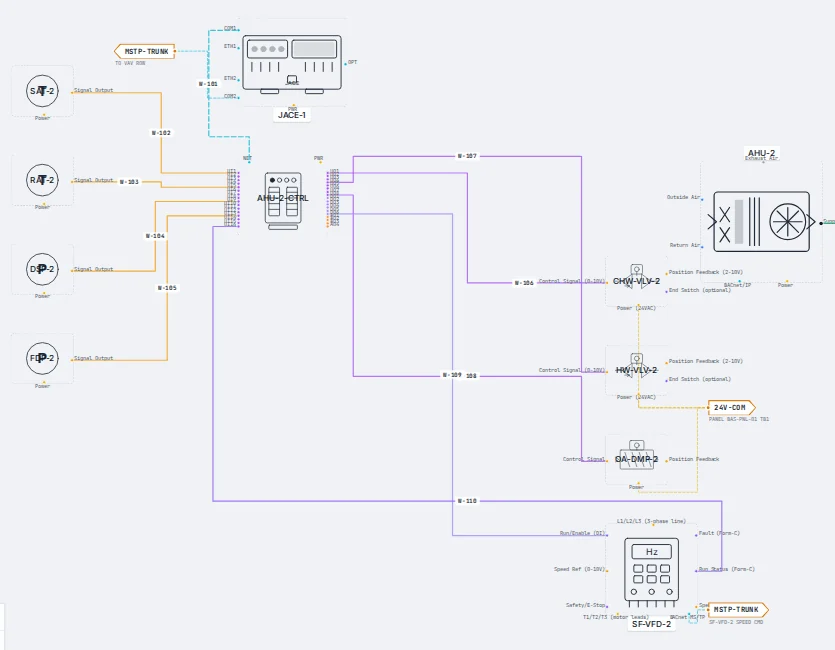The height and width of the screenshot is (650, 835).
Task: Select the AHU-2-CTRL controller module
Action: (283, 200)
